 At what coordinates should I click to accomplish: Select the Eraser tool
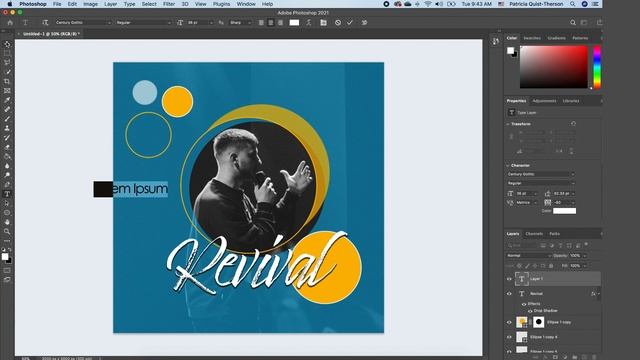7,147
